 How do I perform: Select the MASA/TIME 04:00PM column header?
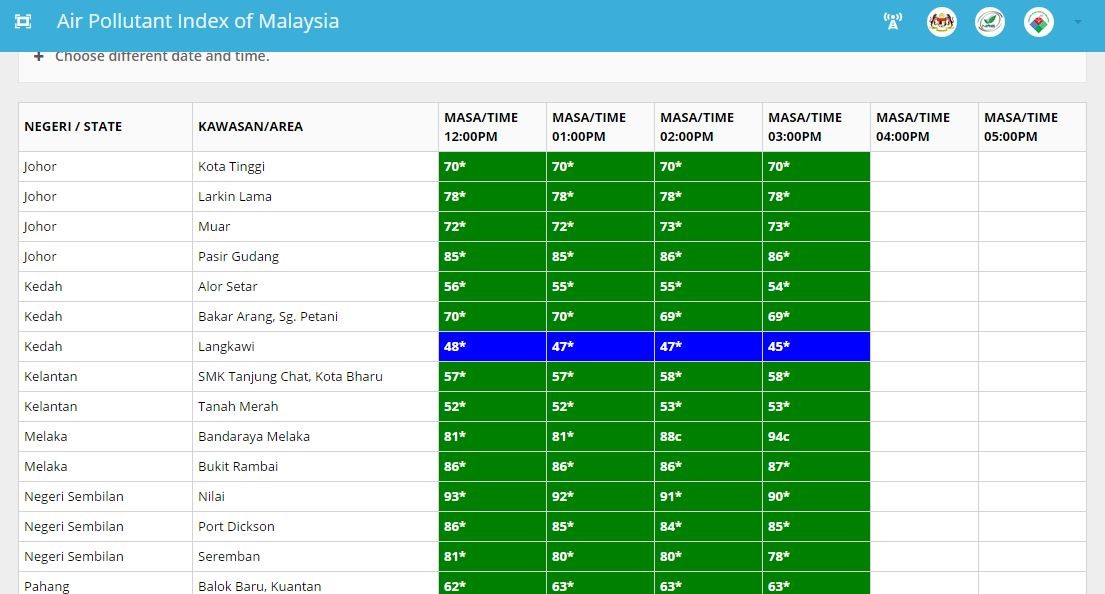[924, 127]
